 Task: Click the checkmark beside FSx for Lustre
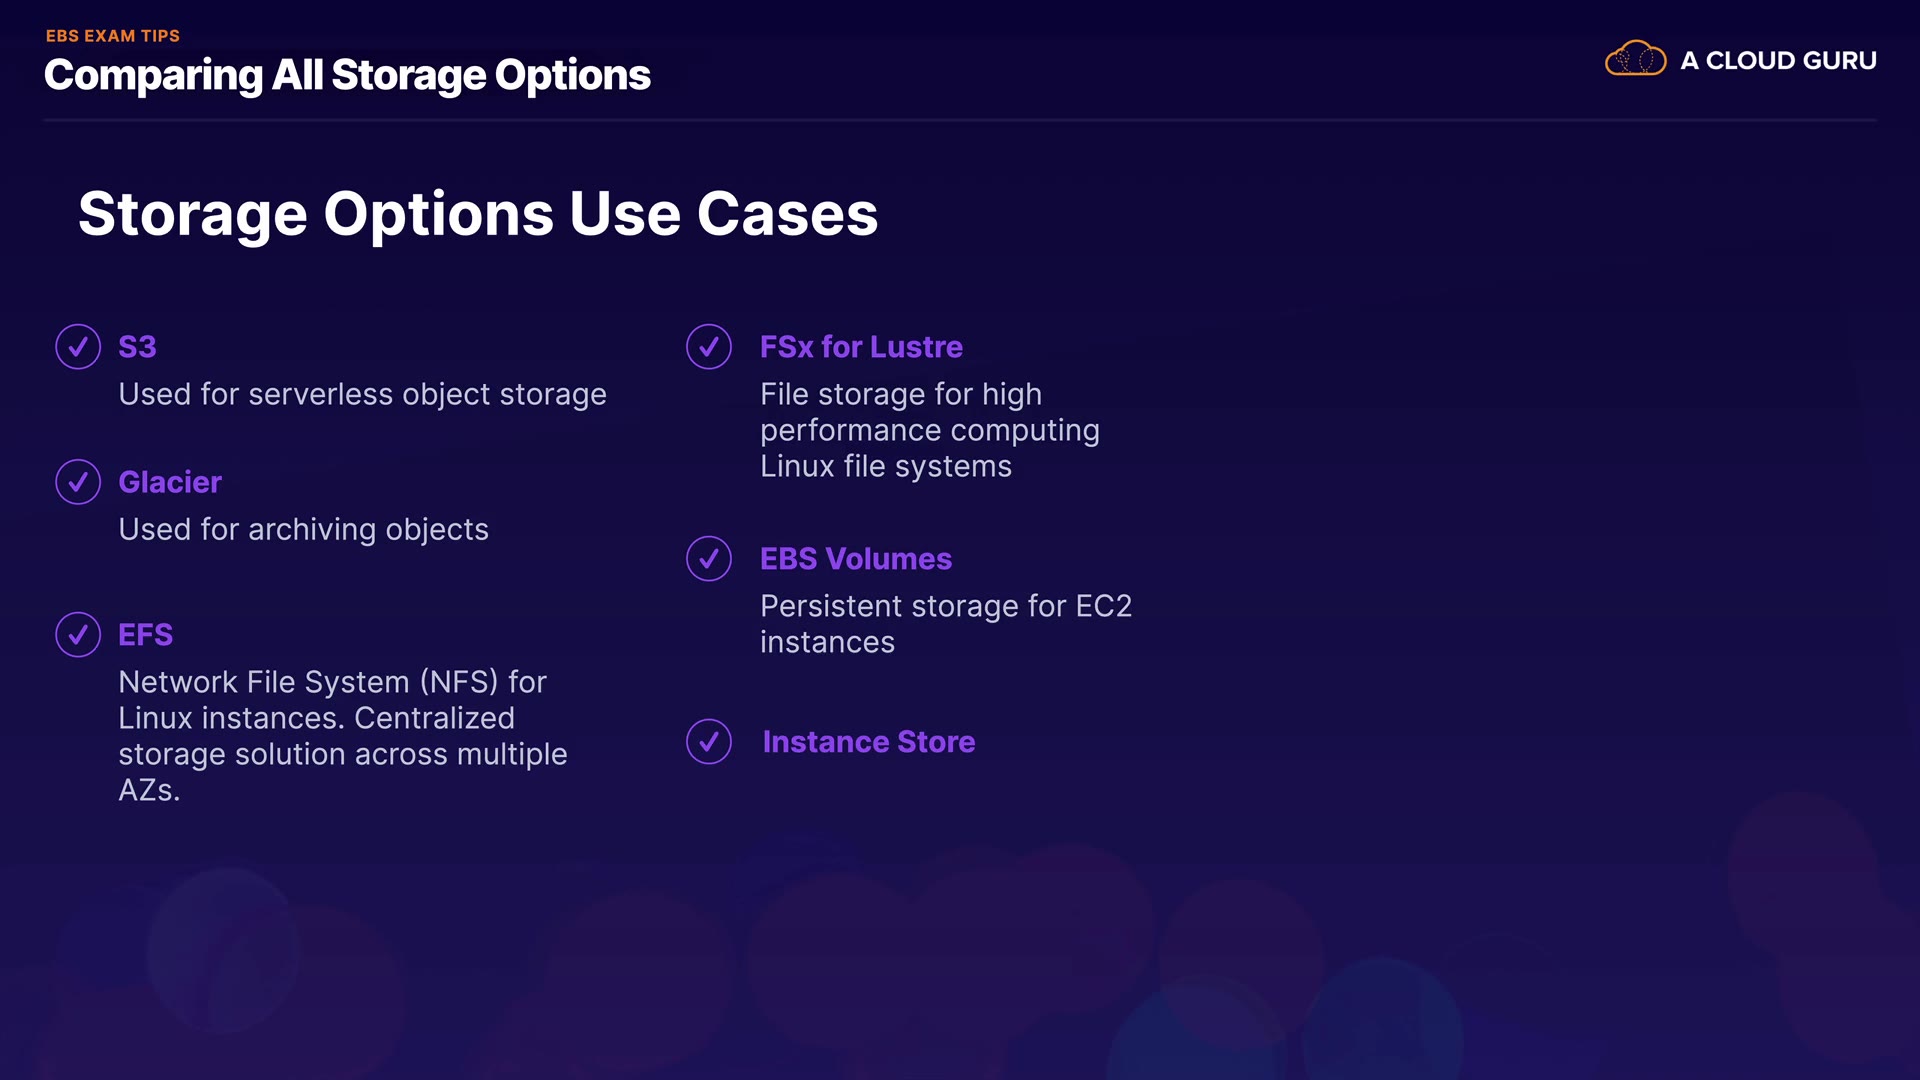click(709, 347)
